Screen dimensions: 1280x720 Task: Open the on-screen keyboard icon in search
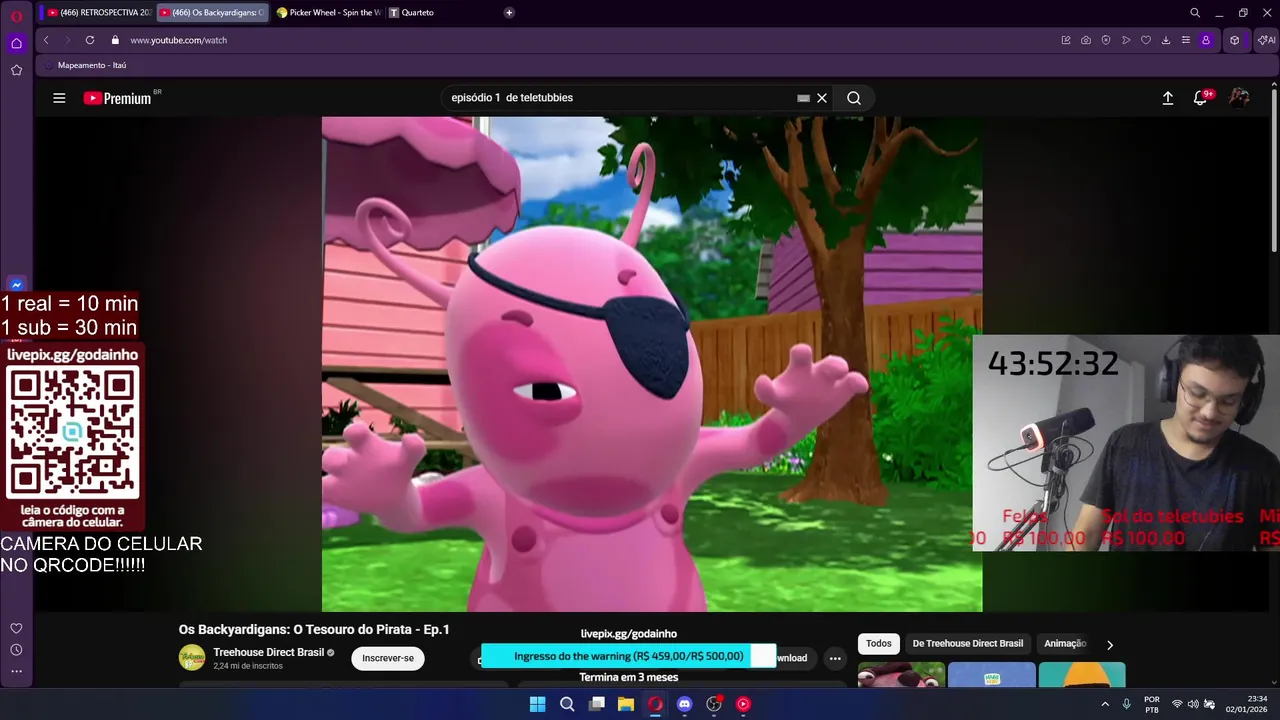point(803,98)
